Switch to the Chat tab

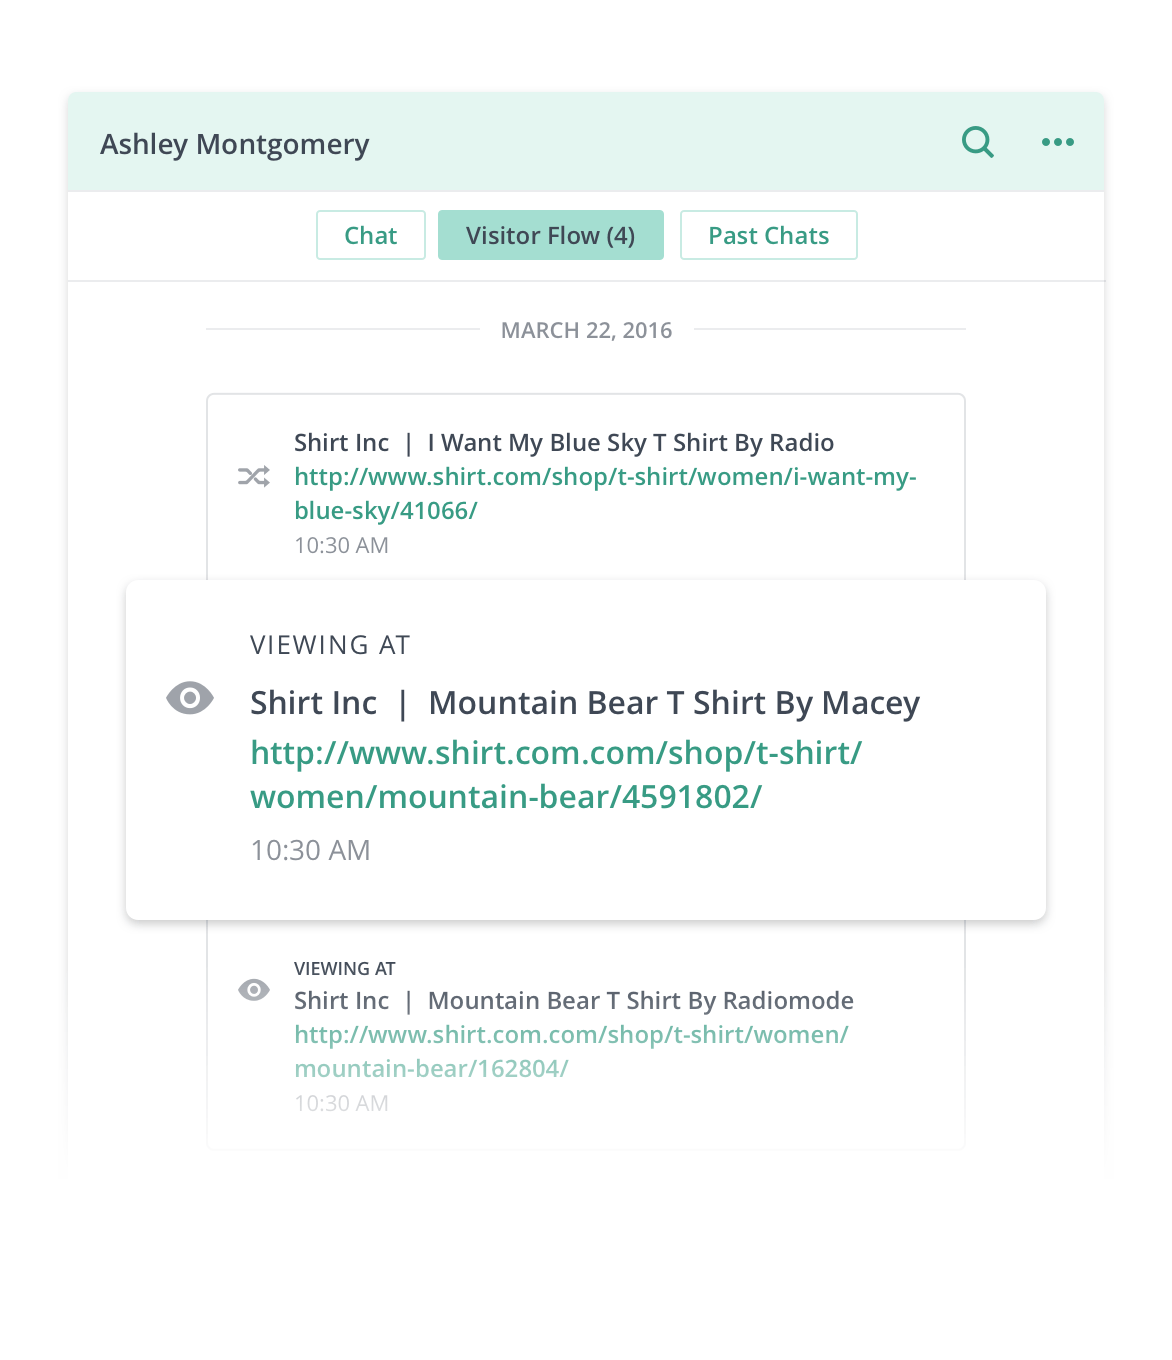tap(371, 235)
